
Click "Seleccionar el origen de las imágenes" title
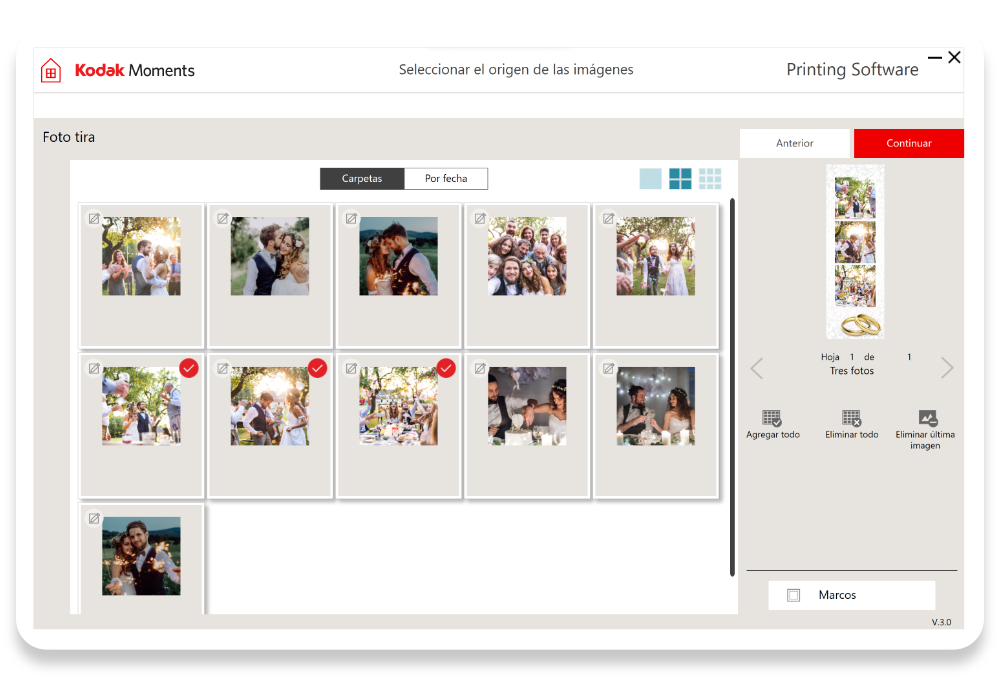pyautogui.click(x=516, y=70)
